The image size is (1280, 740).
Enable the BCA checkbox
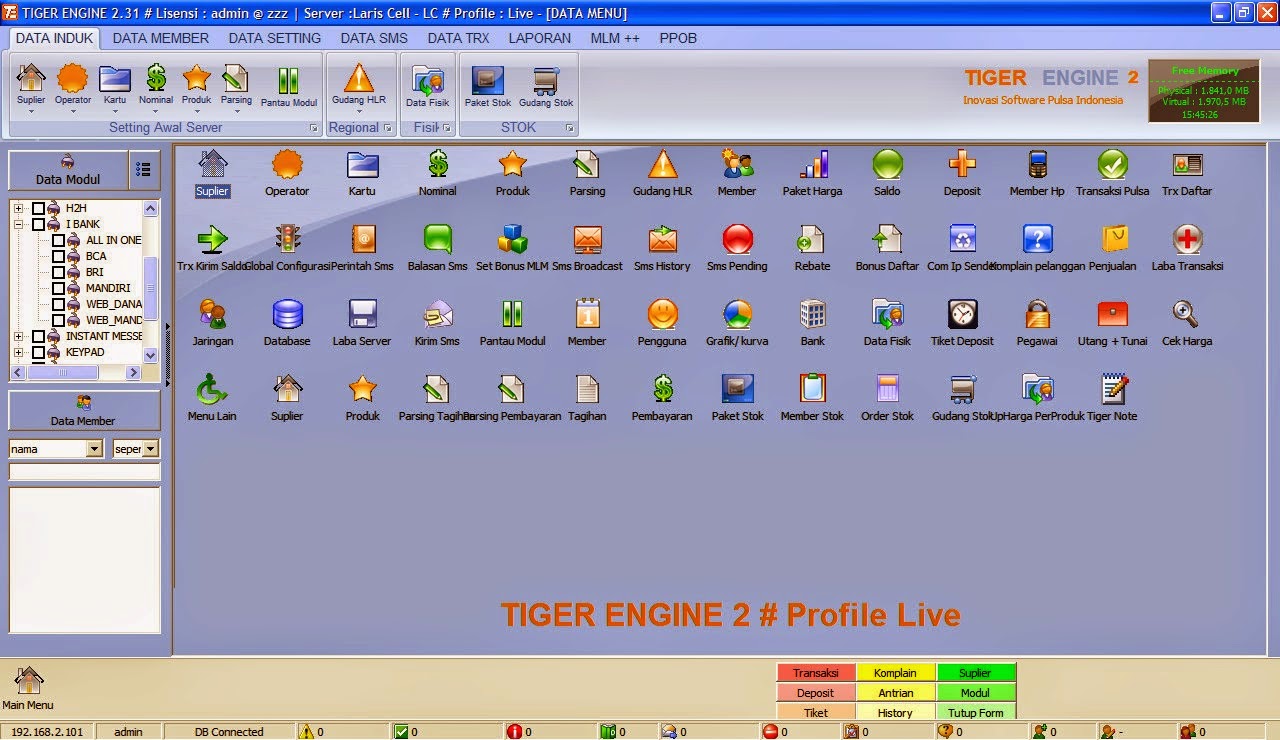(58, 256)
